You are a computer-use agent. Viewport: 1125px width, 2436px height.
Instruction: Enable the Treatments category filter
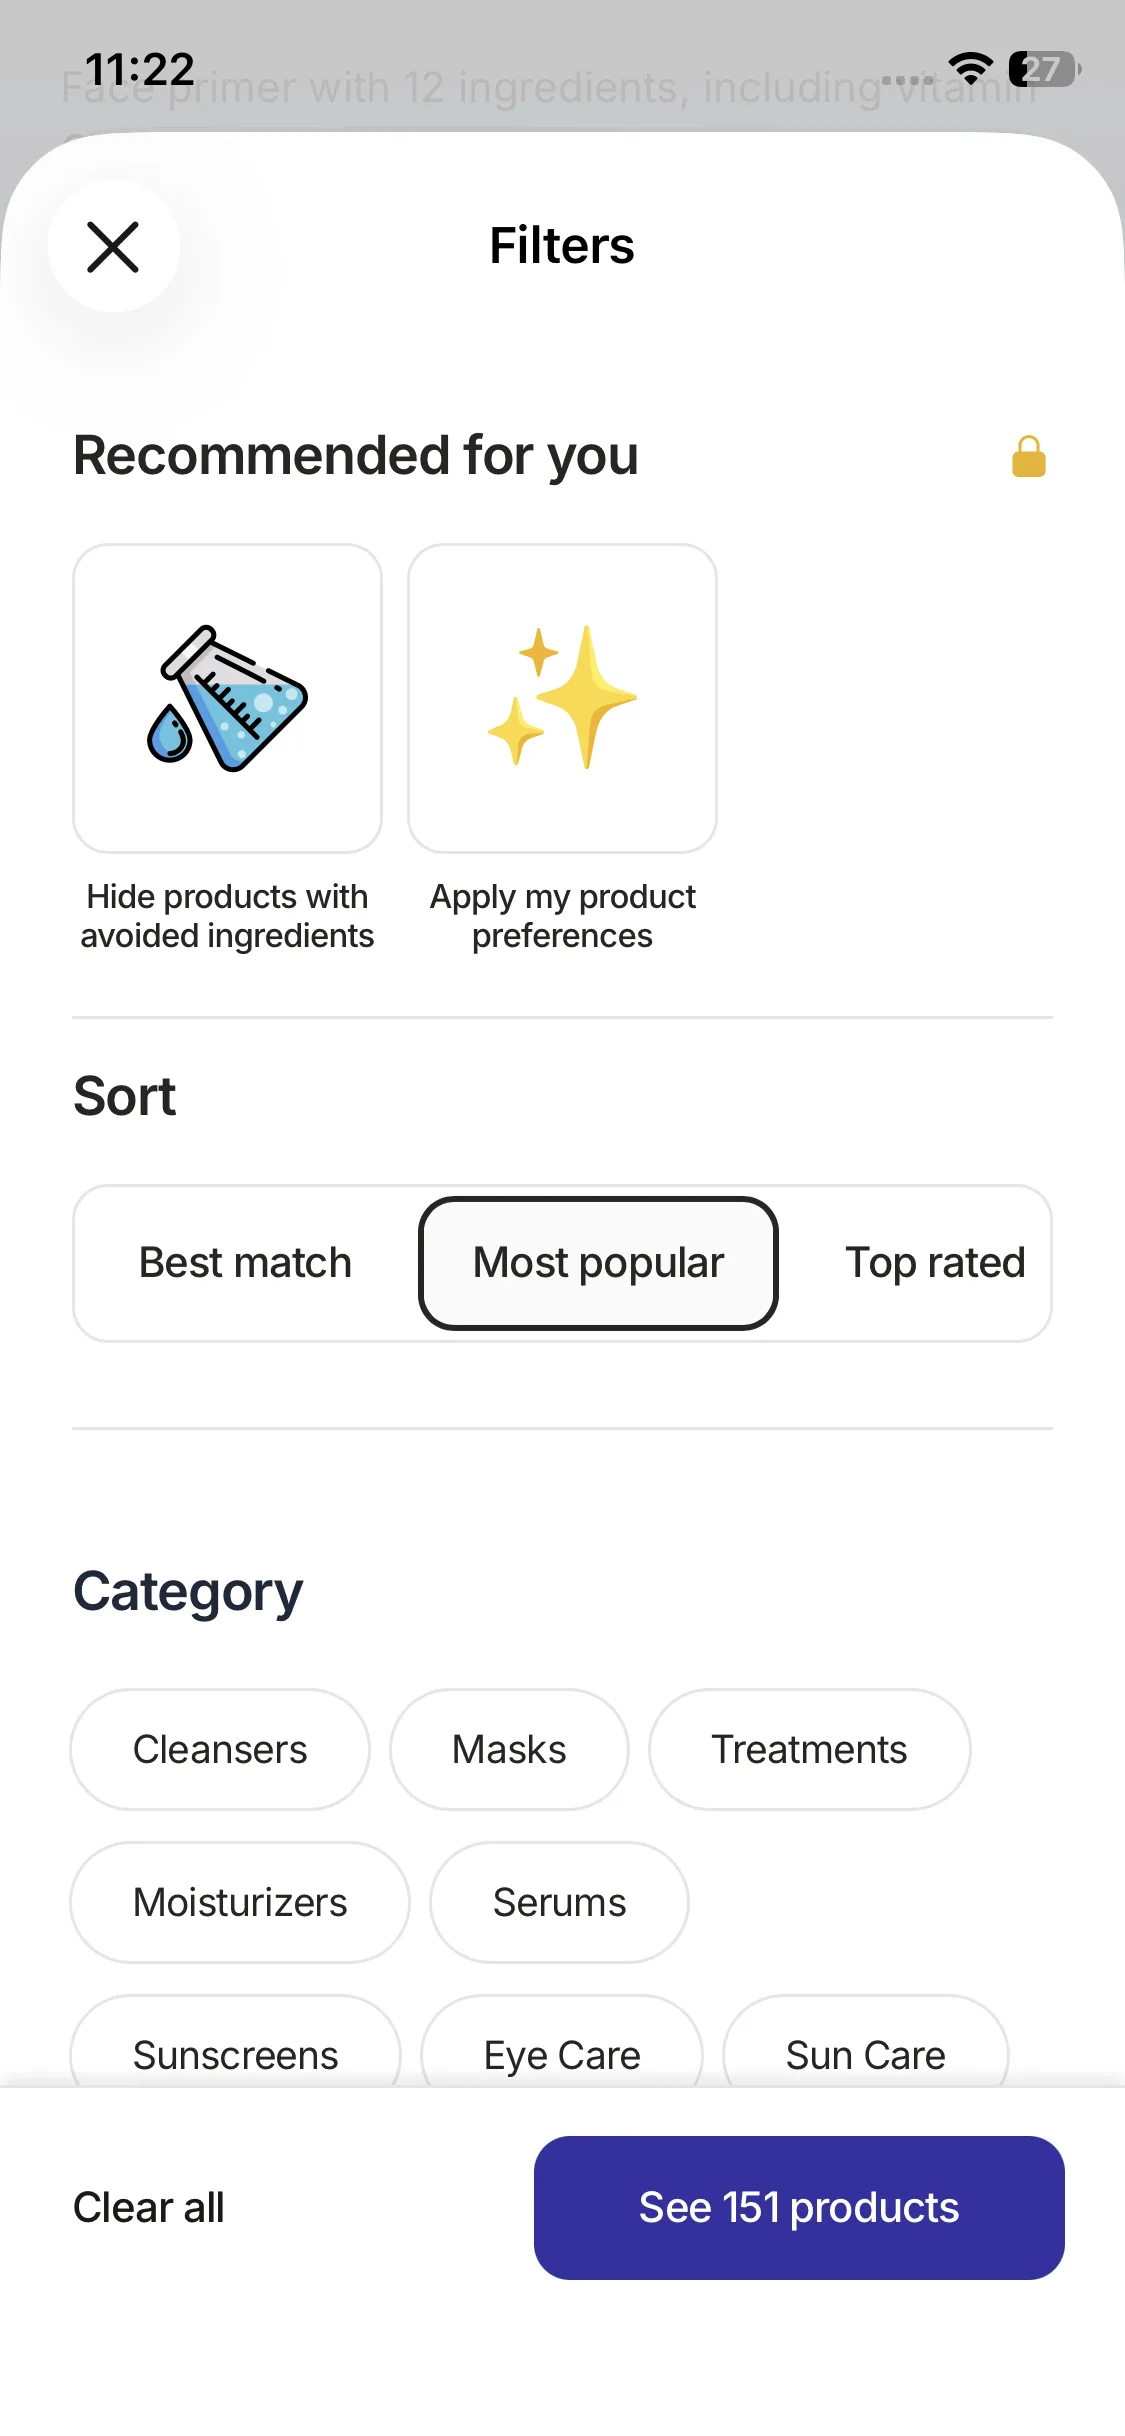tap(809, 1749)
